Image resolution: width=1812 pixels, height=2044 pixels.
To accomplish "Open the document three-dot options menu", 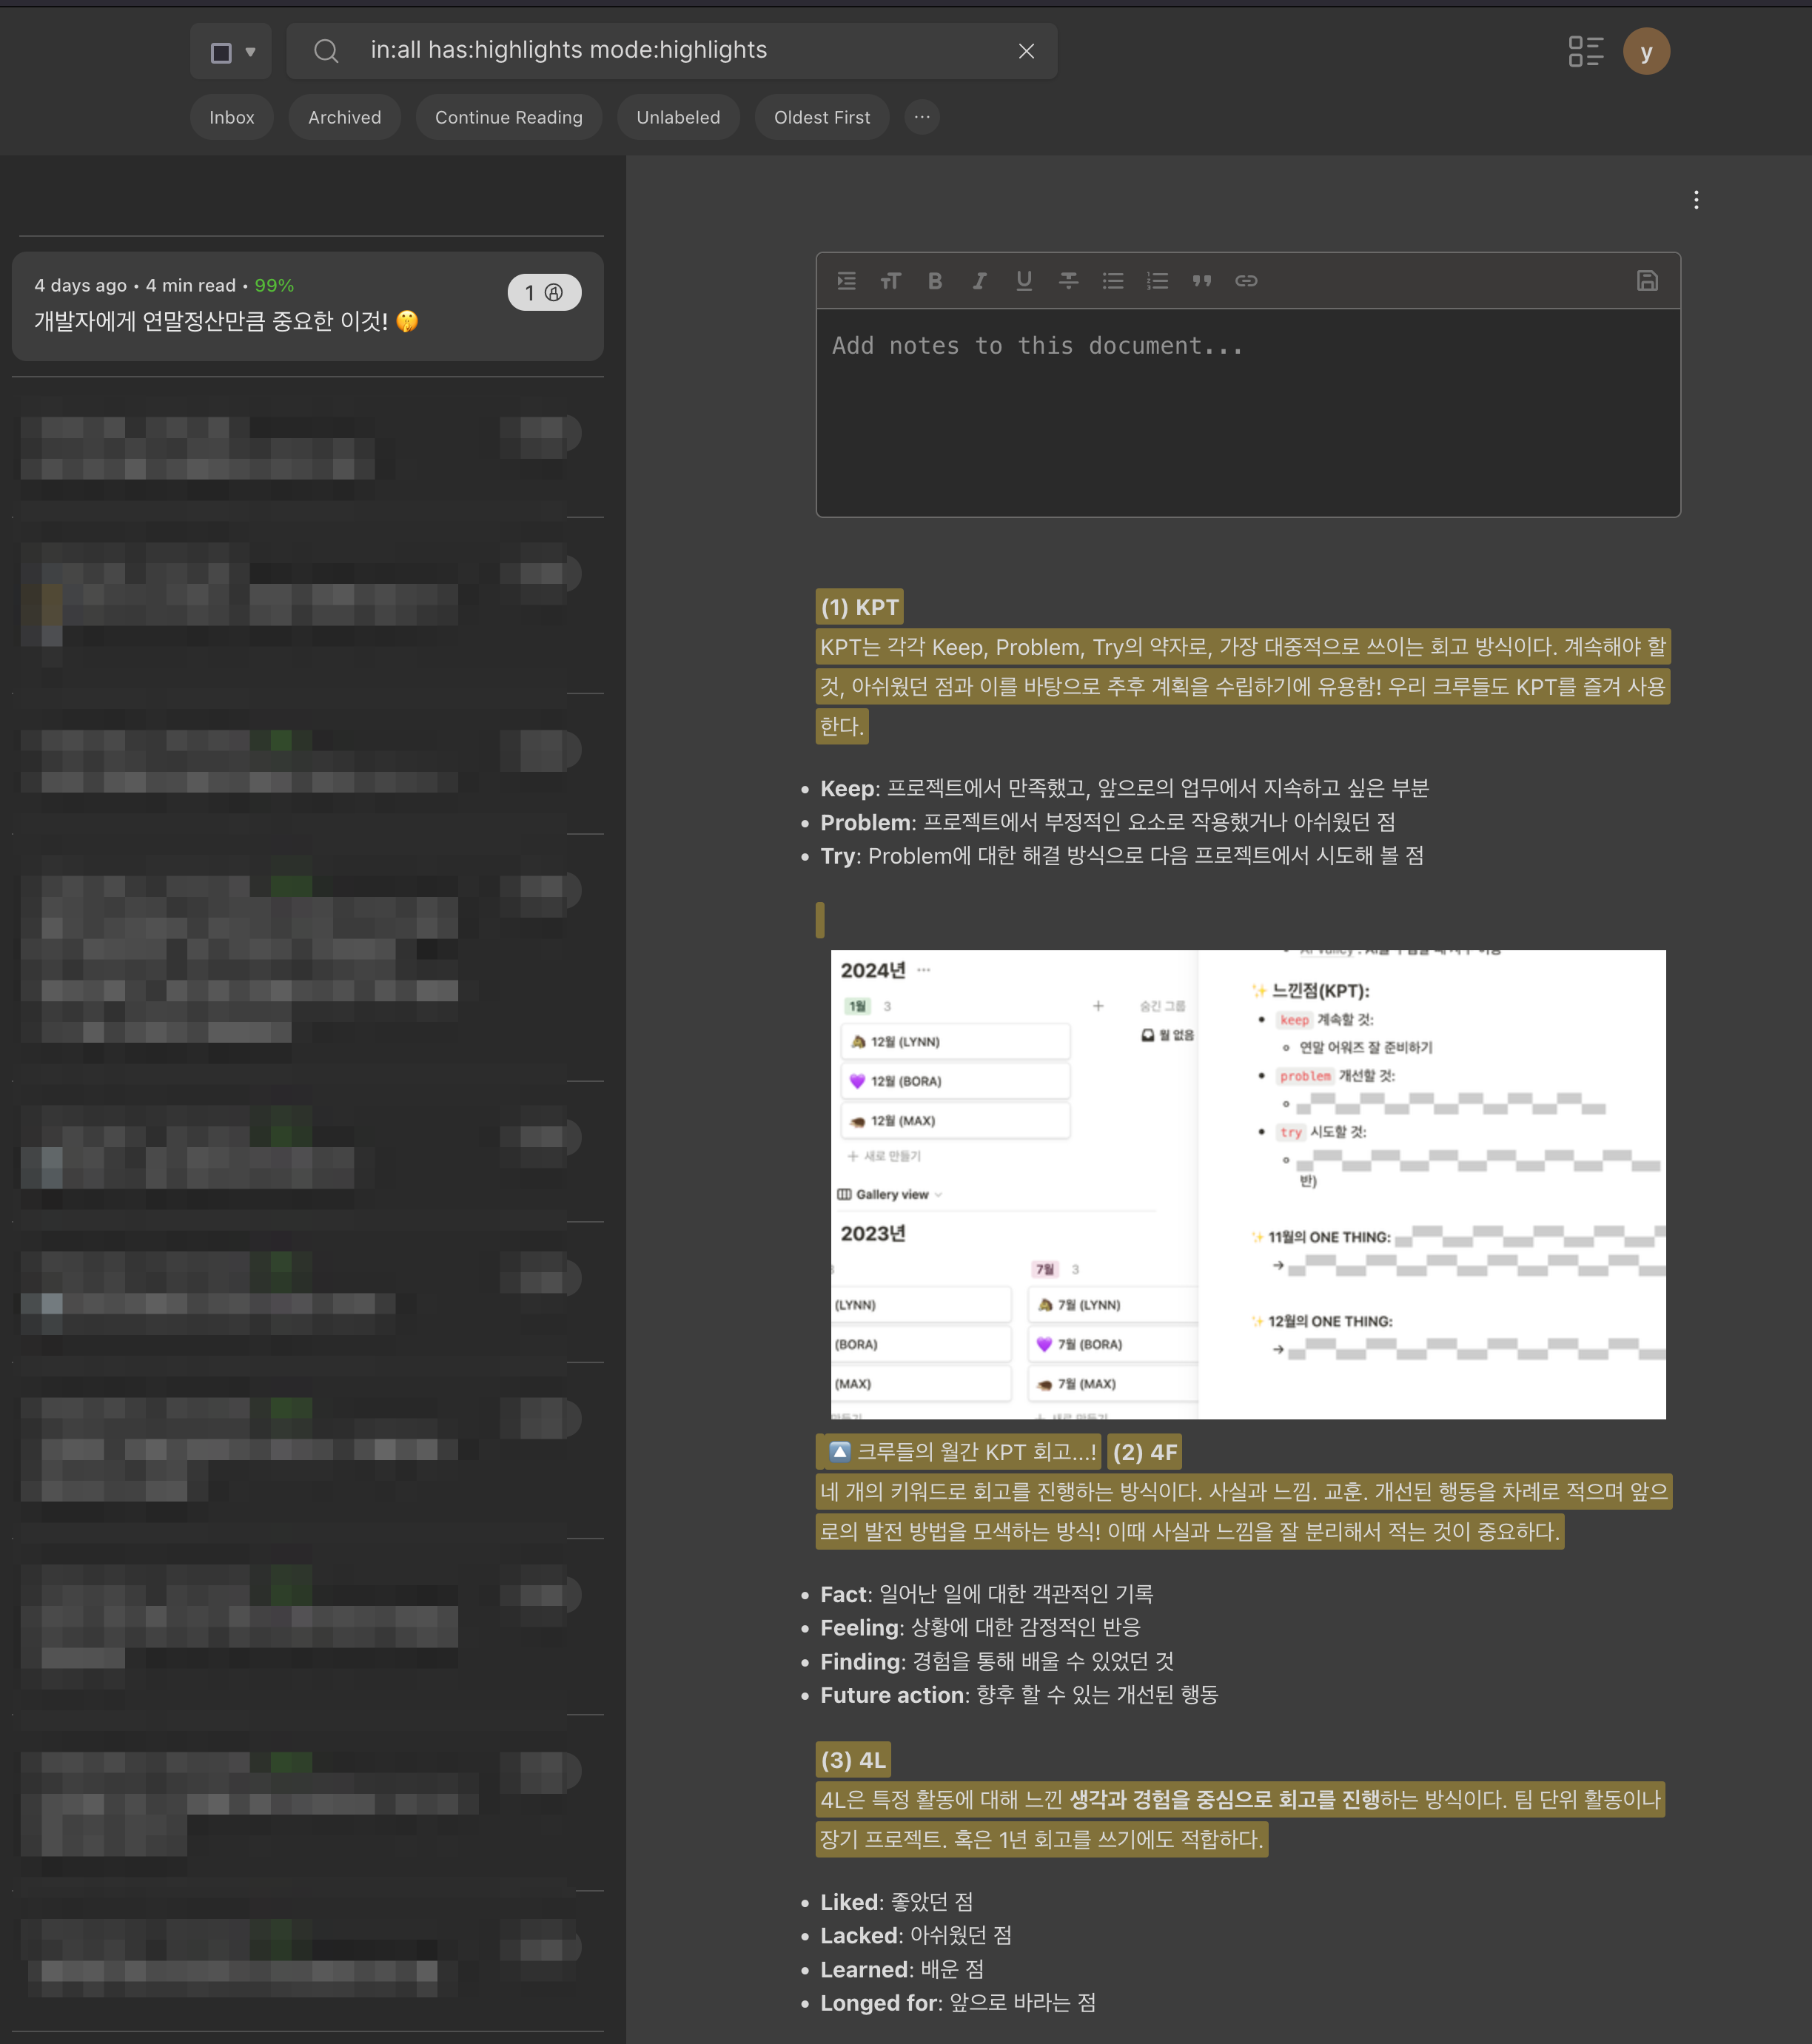I will point(1696,200).
